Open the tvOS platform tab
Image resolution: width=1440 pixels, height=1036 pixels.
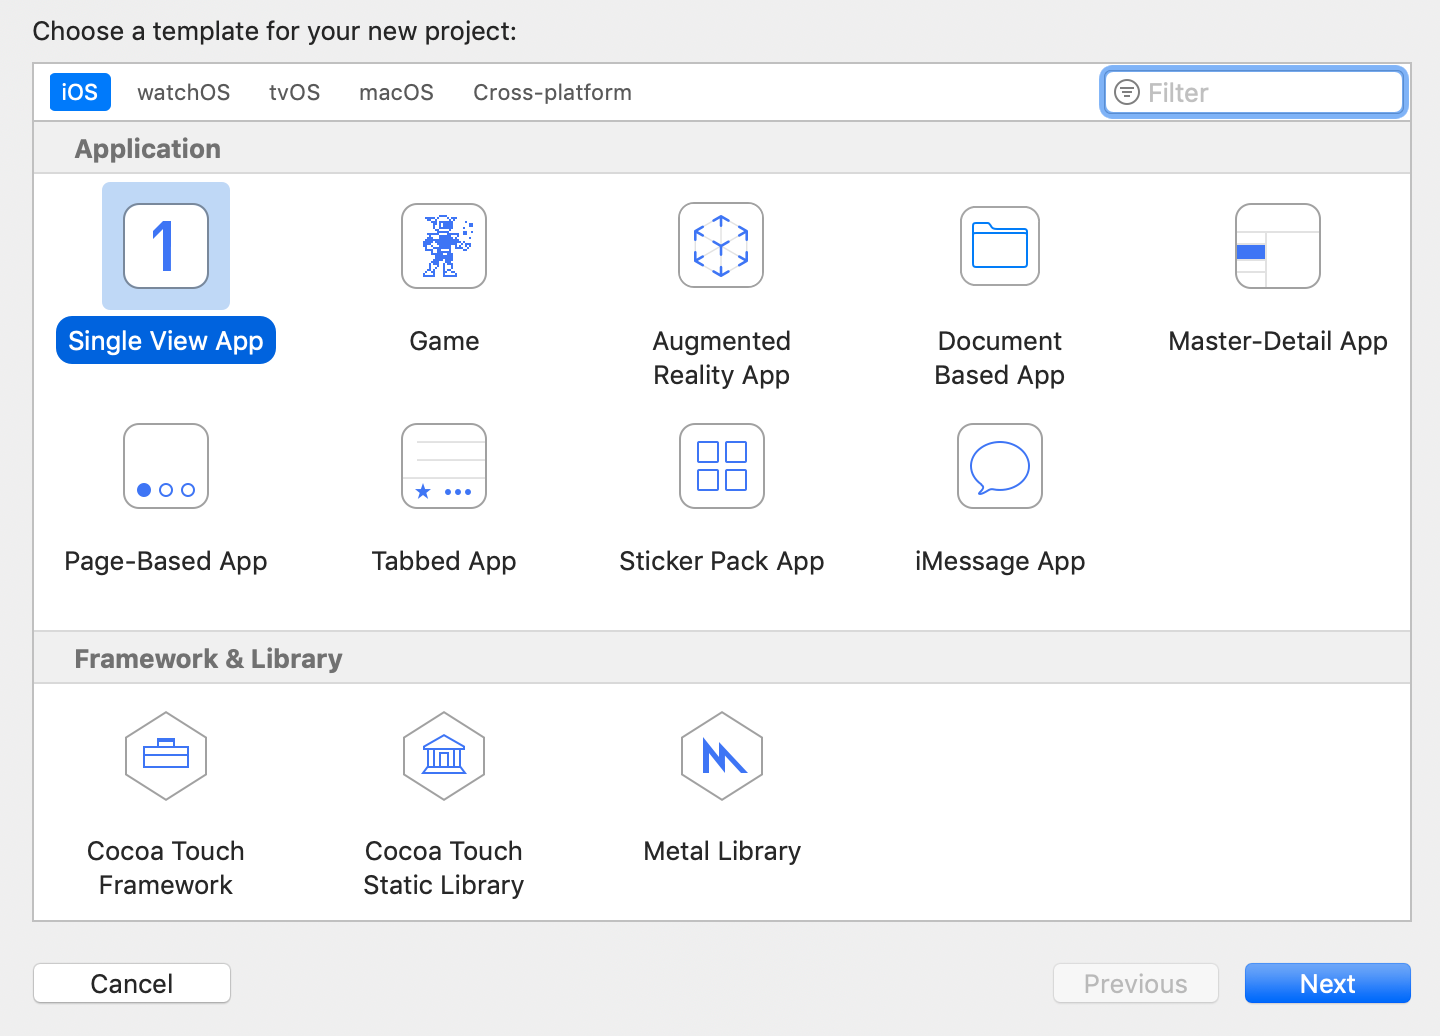coord(295,92)
